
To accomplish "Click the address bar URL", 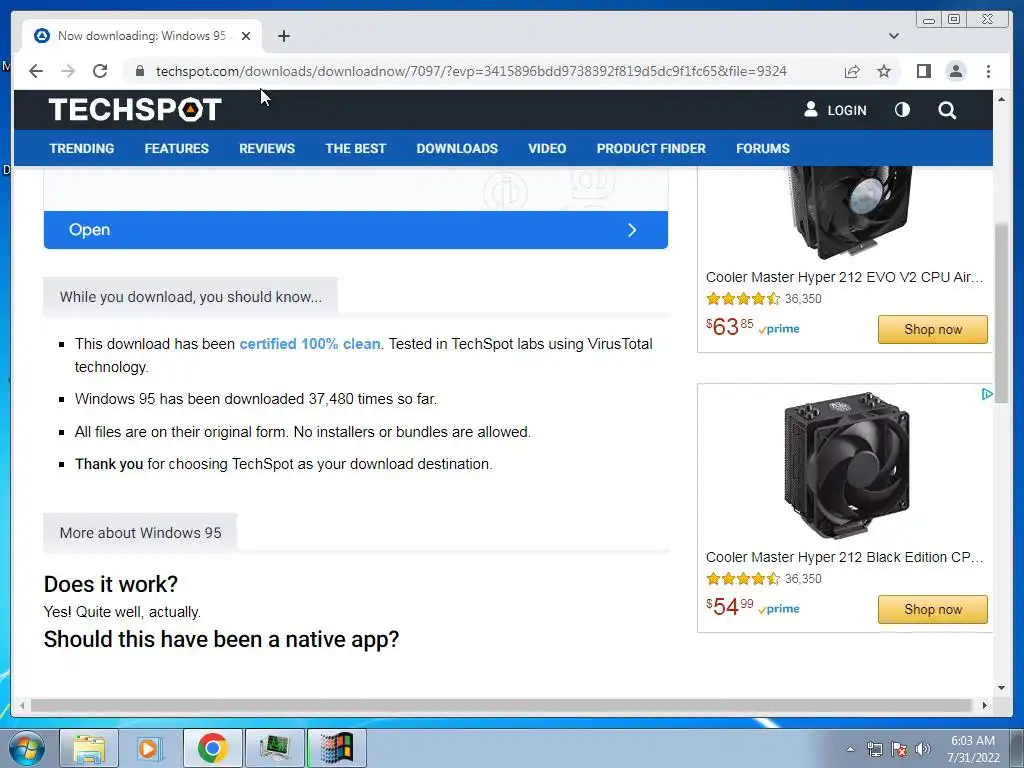I will pyautogui.click(x=471, y=71).
